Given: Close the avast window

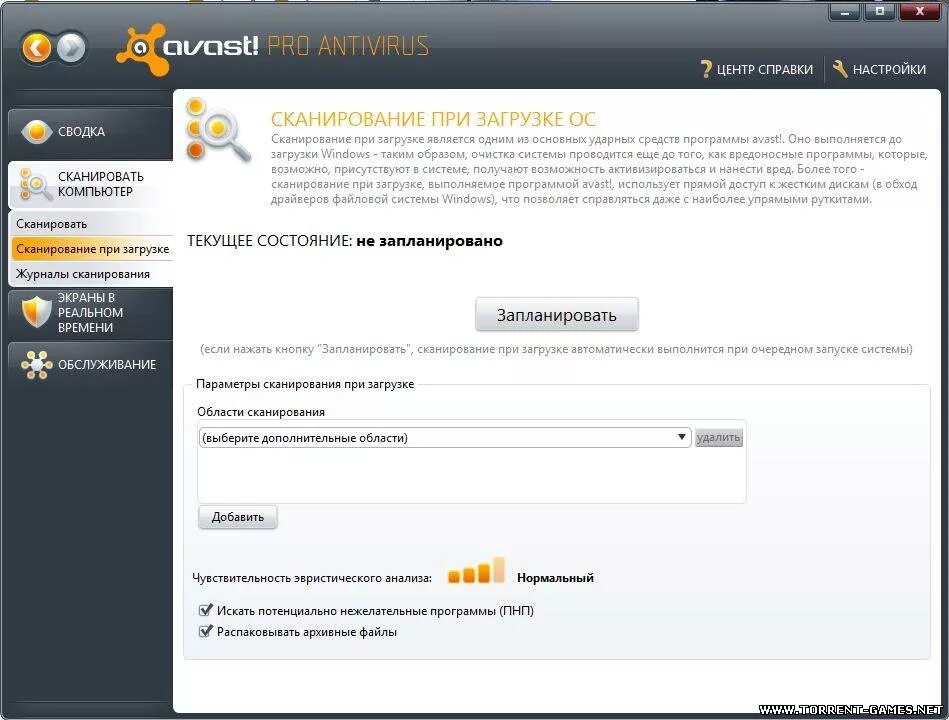Looking at the screenshot, I should point(919,11).
